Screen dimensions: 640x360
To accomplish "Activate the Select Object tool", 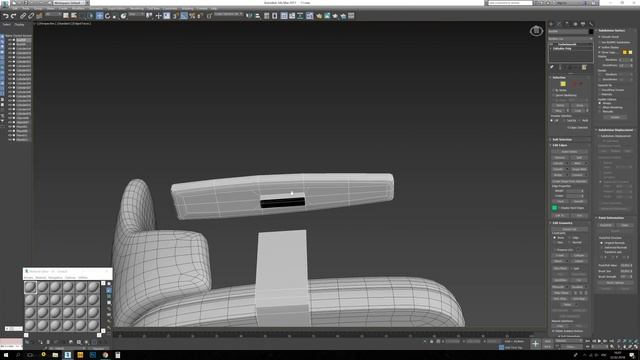I will 66,16.
